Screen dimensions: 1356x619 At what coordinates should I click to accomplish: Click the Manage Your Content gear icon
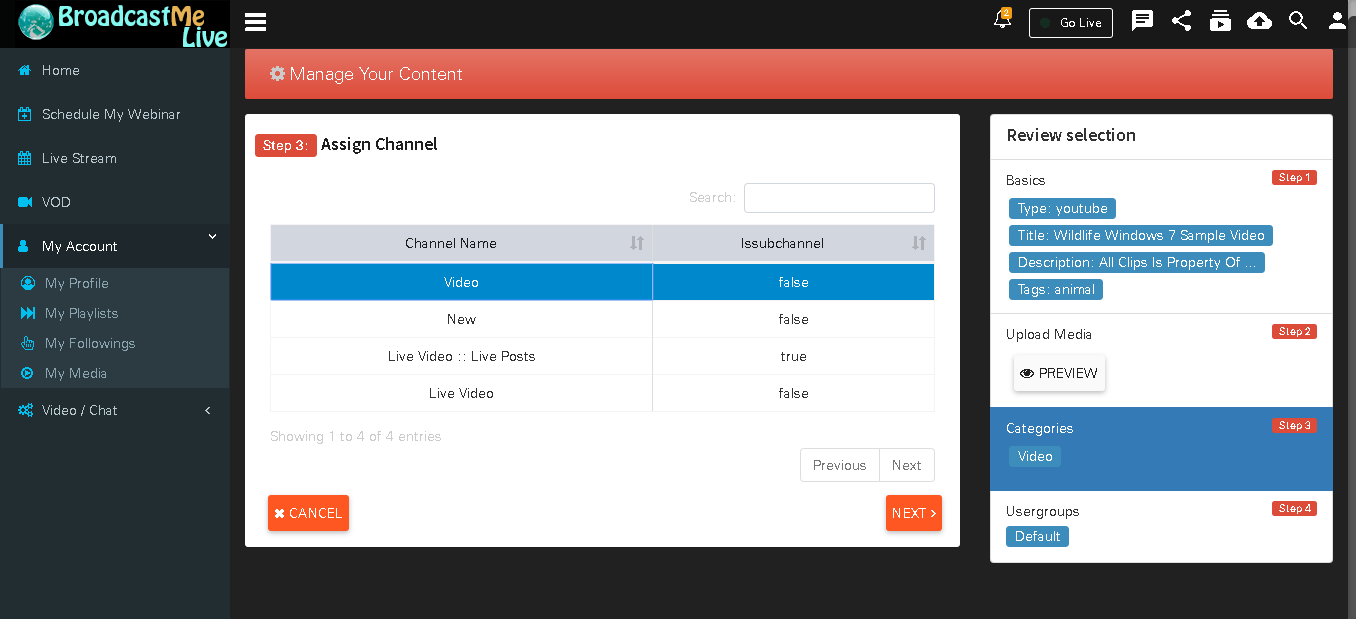tap(277, 74)
